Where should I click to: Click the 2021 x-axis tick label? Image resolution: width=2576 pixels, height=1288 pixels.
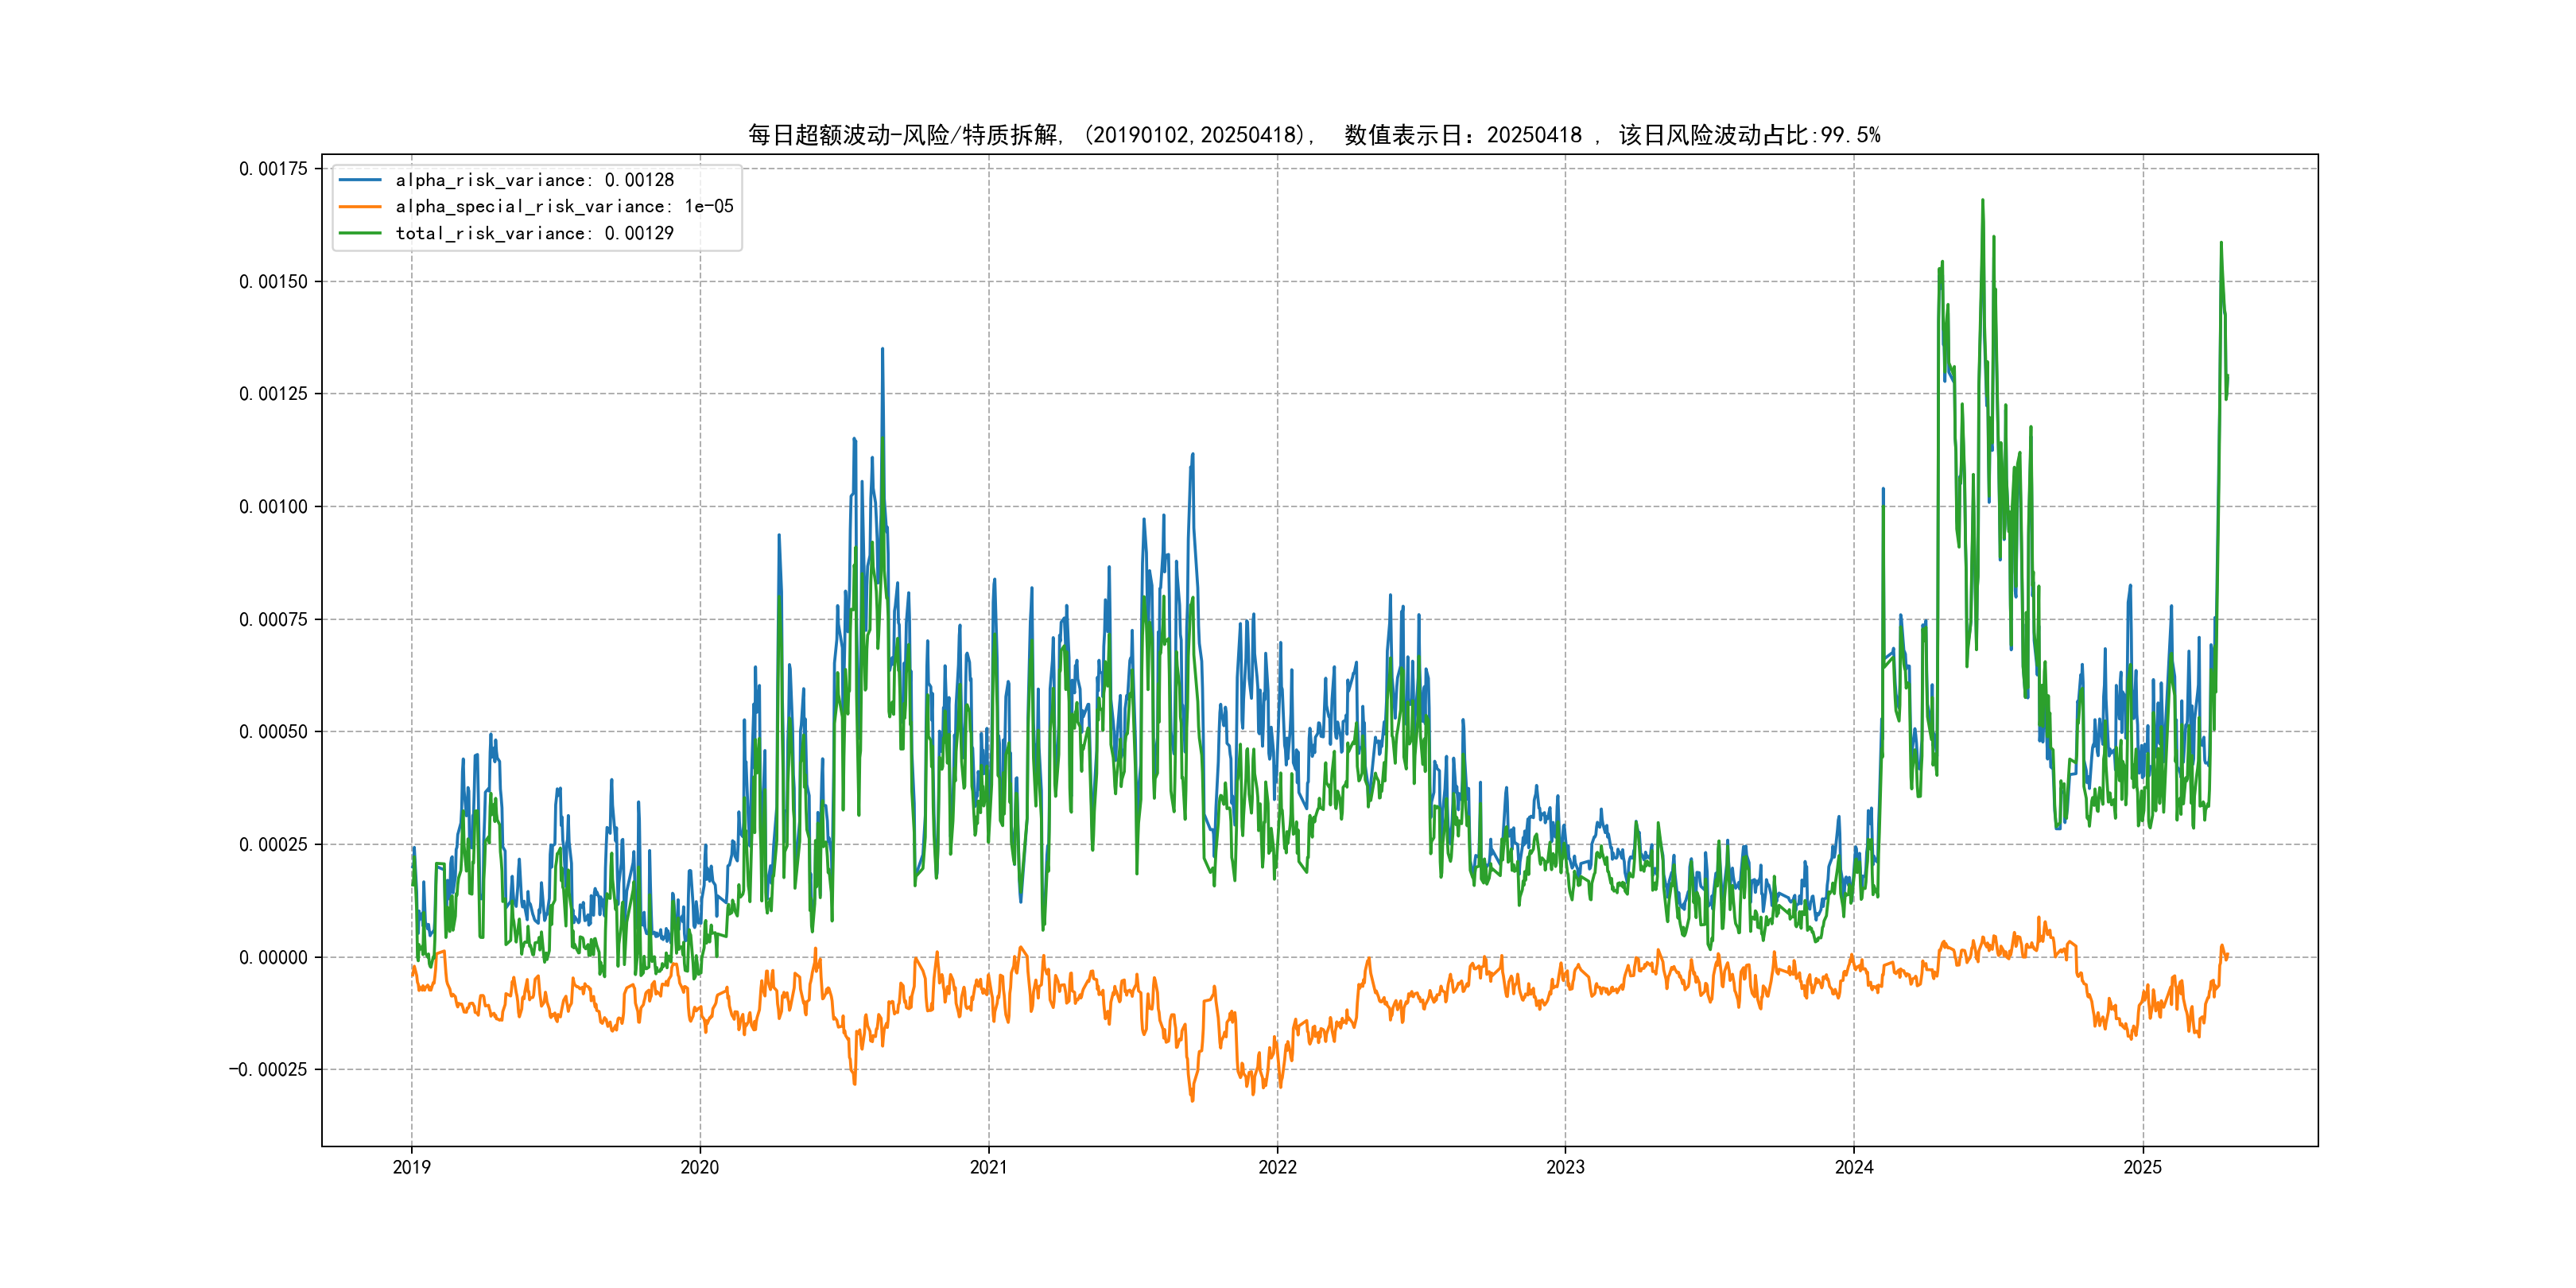(988, 1167)
